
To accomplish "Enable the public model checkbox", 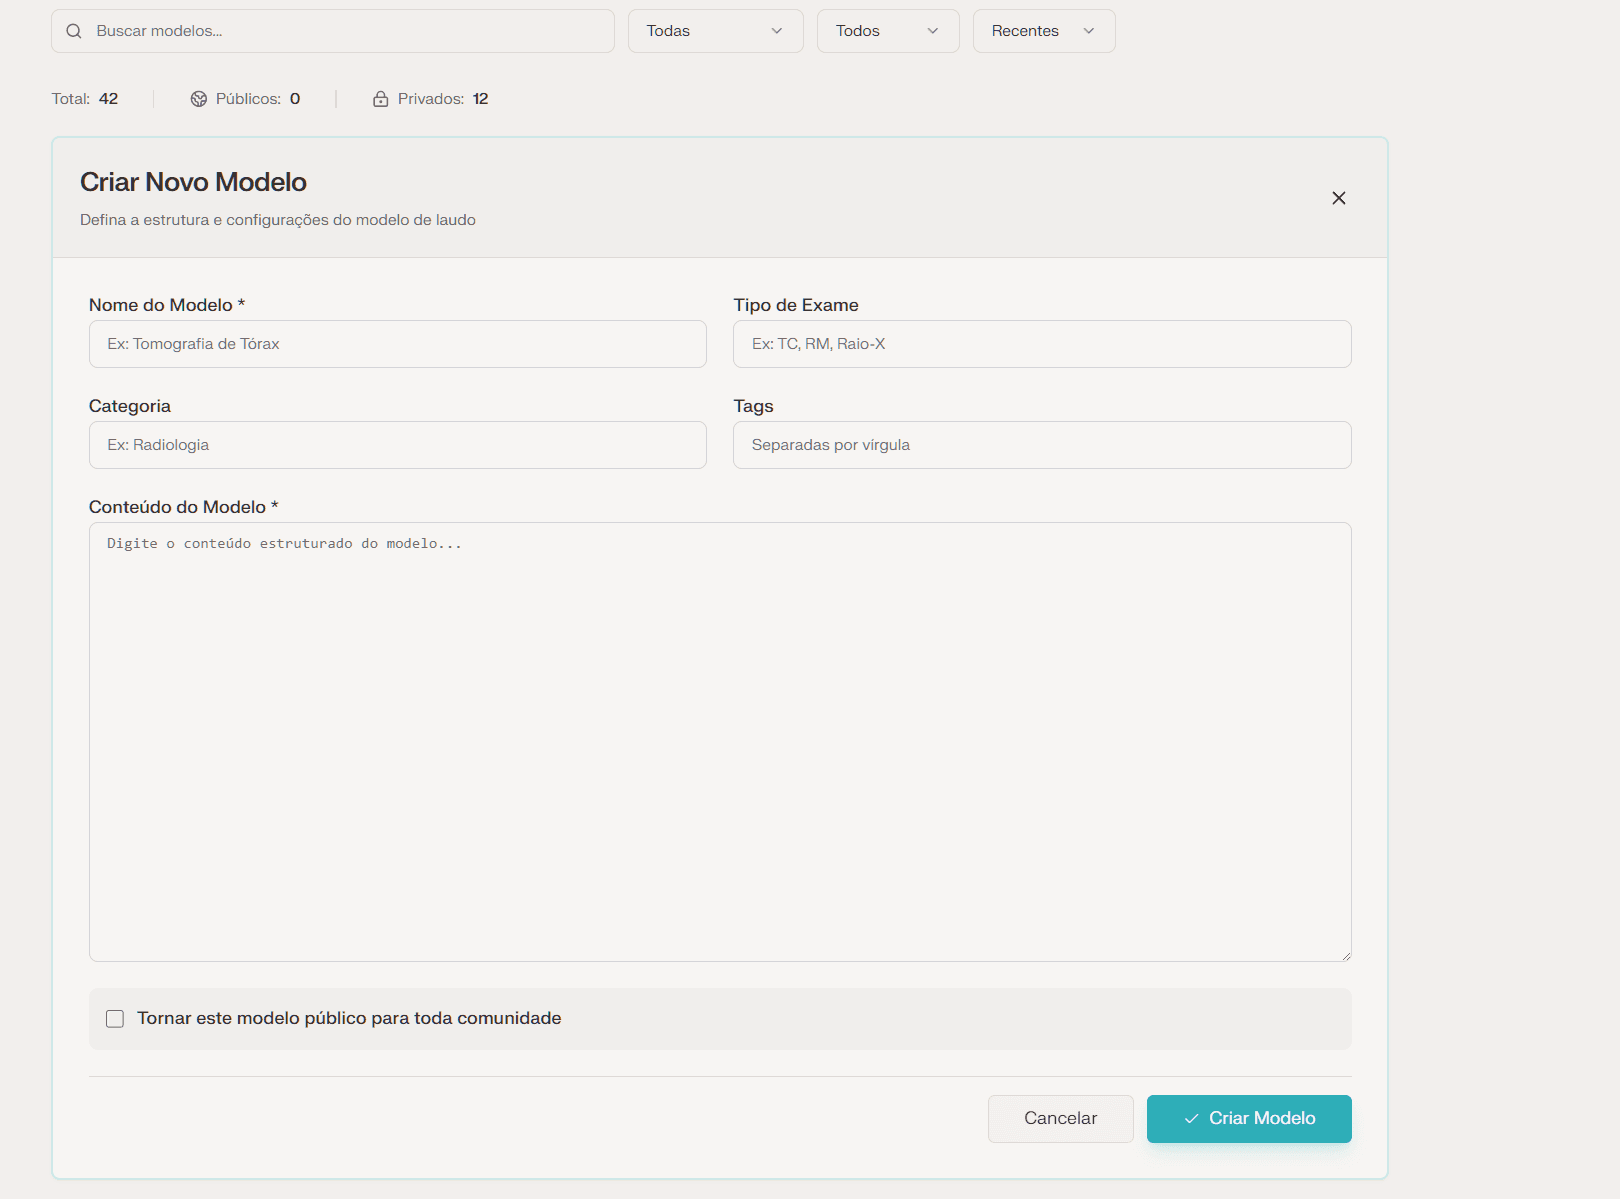I will [115, 1019].
